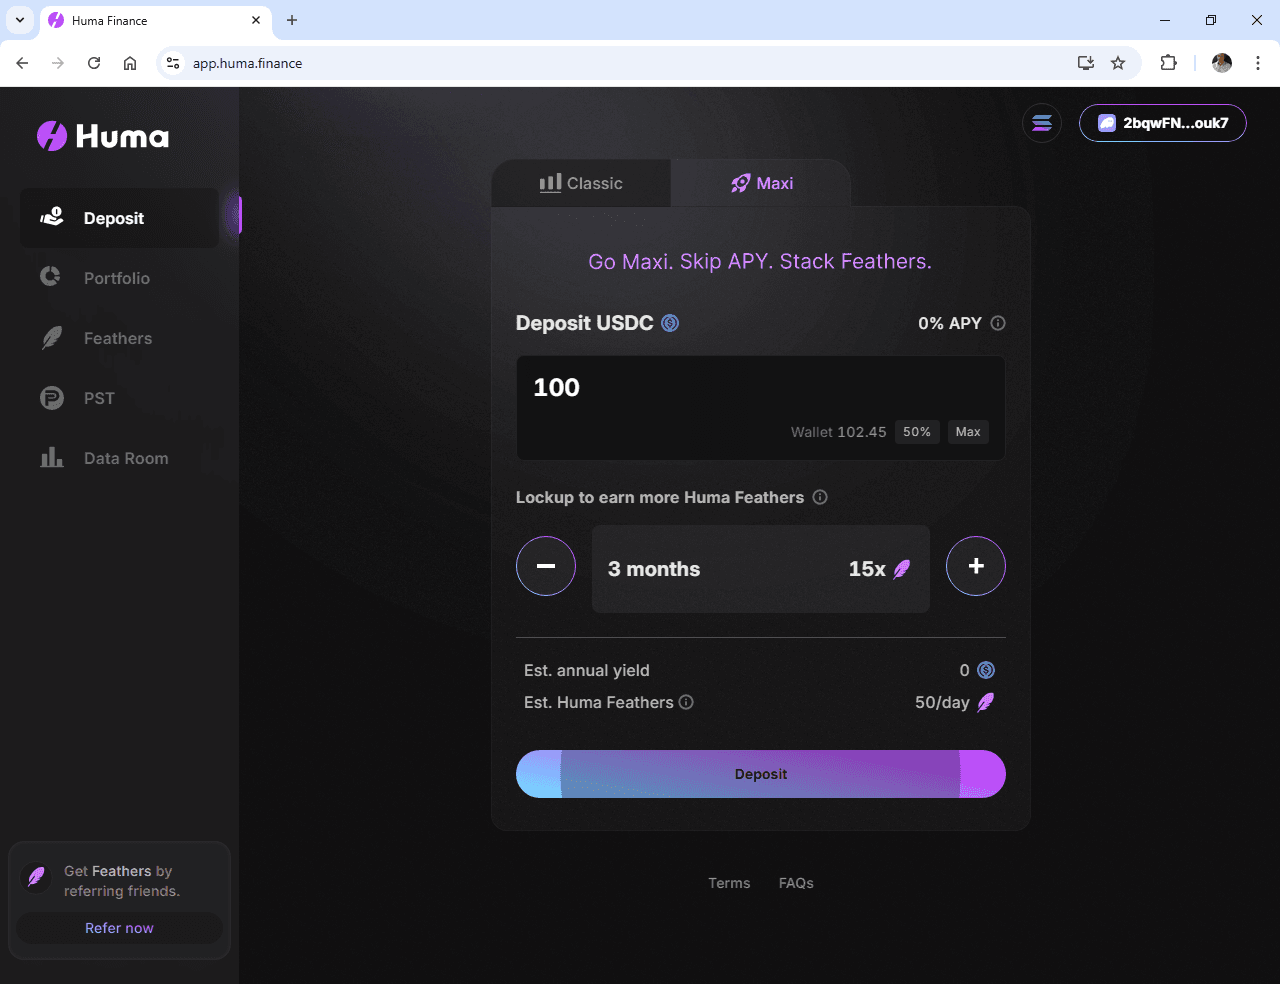The width and height of the screenshot is (1280, 984).
Task: Open the browser home page
Action: [x=130, y=63]
